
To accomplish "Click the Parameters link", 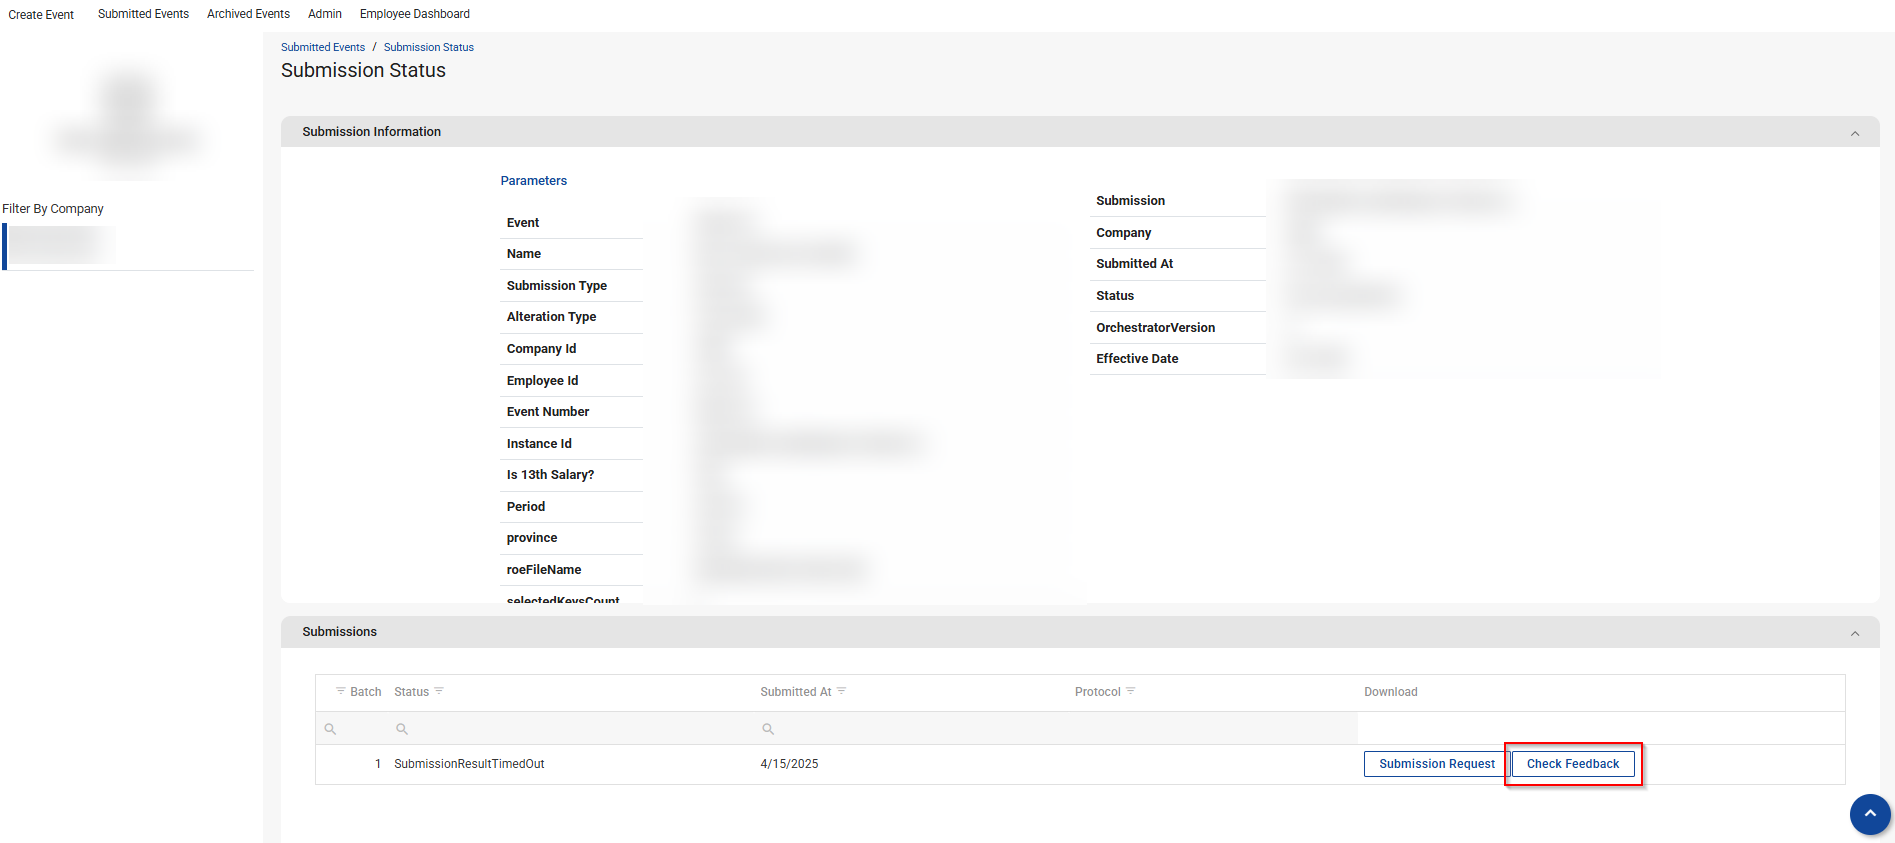I will coord(533,181).
